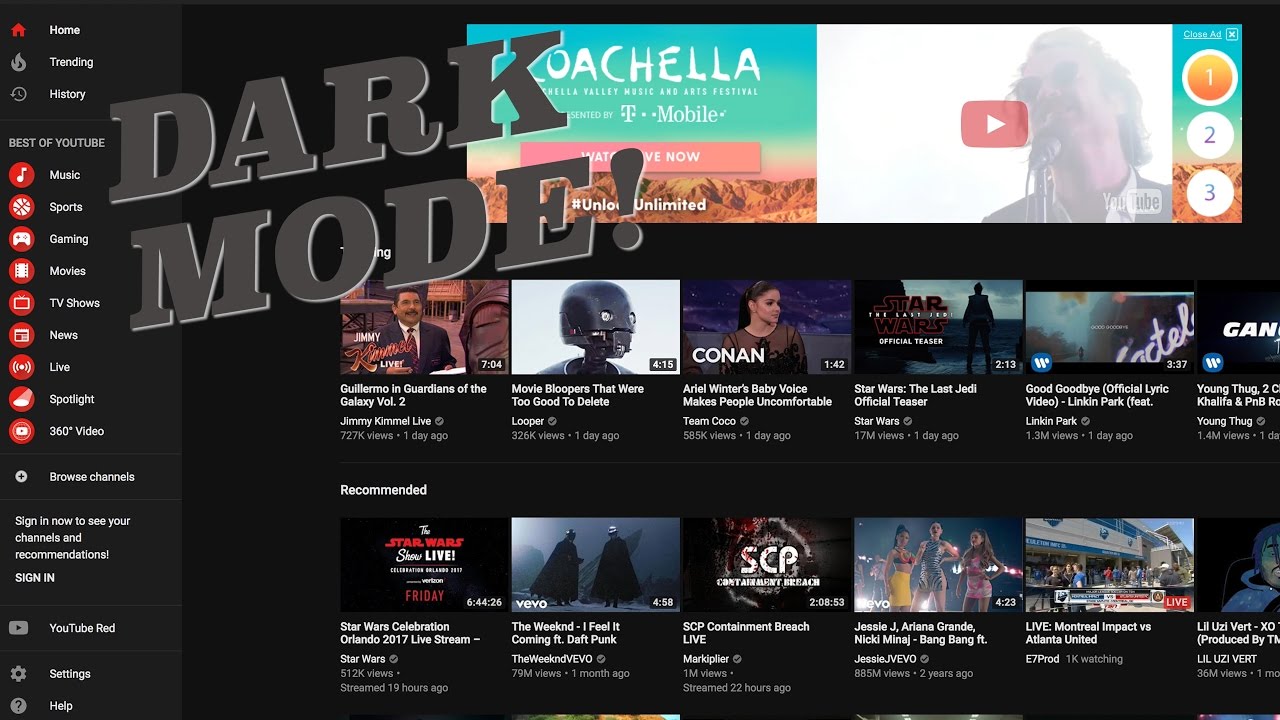
Task: Open Movie Bloopers video thumbnail
Action: (x=595, y=327)
